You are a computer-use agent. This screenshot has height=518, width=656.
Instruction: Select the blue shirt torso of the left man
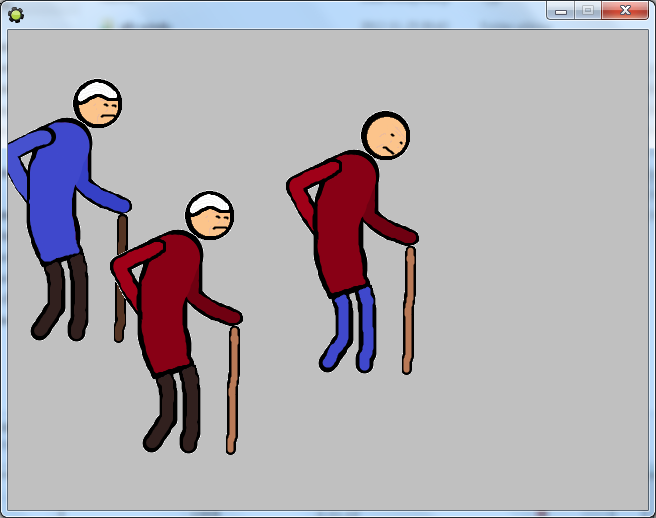53,200
